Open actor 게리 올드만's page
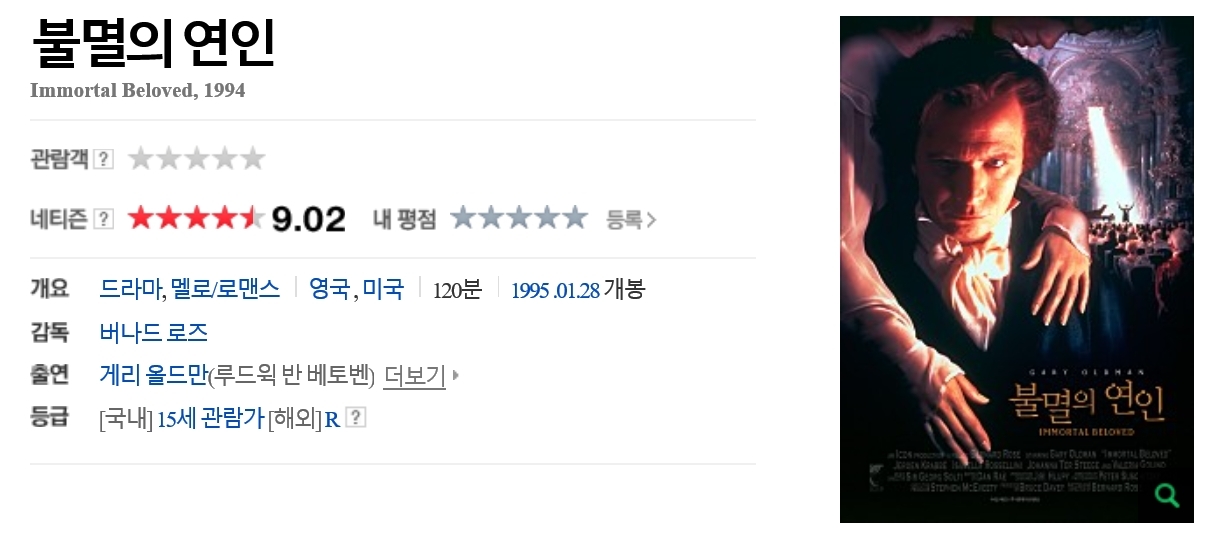The height and width of the screenshot is (542, 1218). (153, 376)
